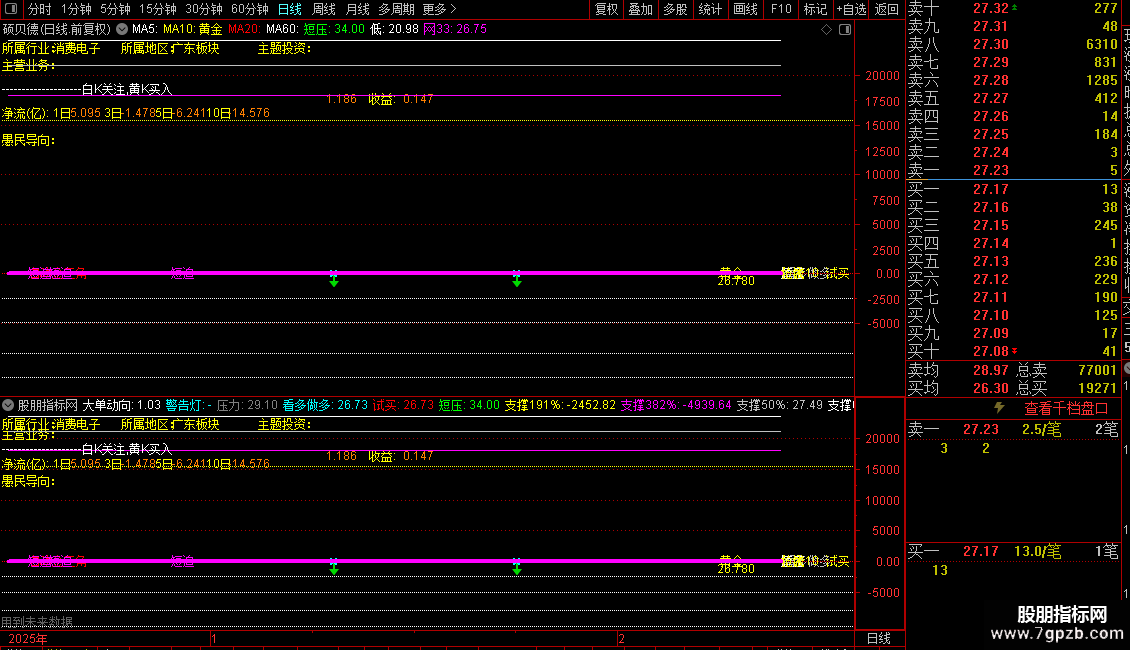Open the indicator menu circle before 股朋指标网
Screen dimensions: 1130x650
(x=8, y=405)
